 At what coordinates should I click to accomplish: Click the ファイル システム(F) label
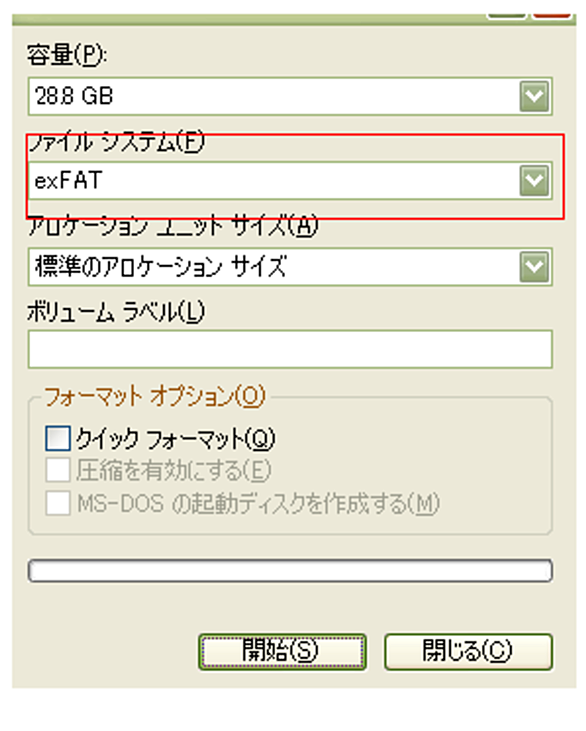pyautogui.click(x=117, y=141)
